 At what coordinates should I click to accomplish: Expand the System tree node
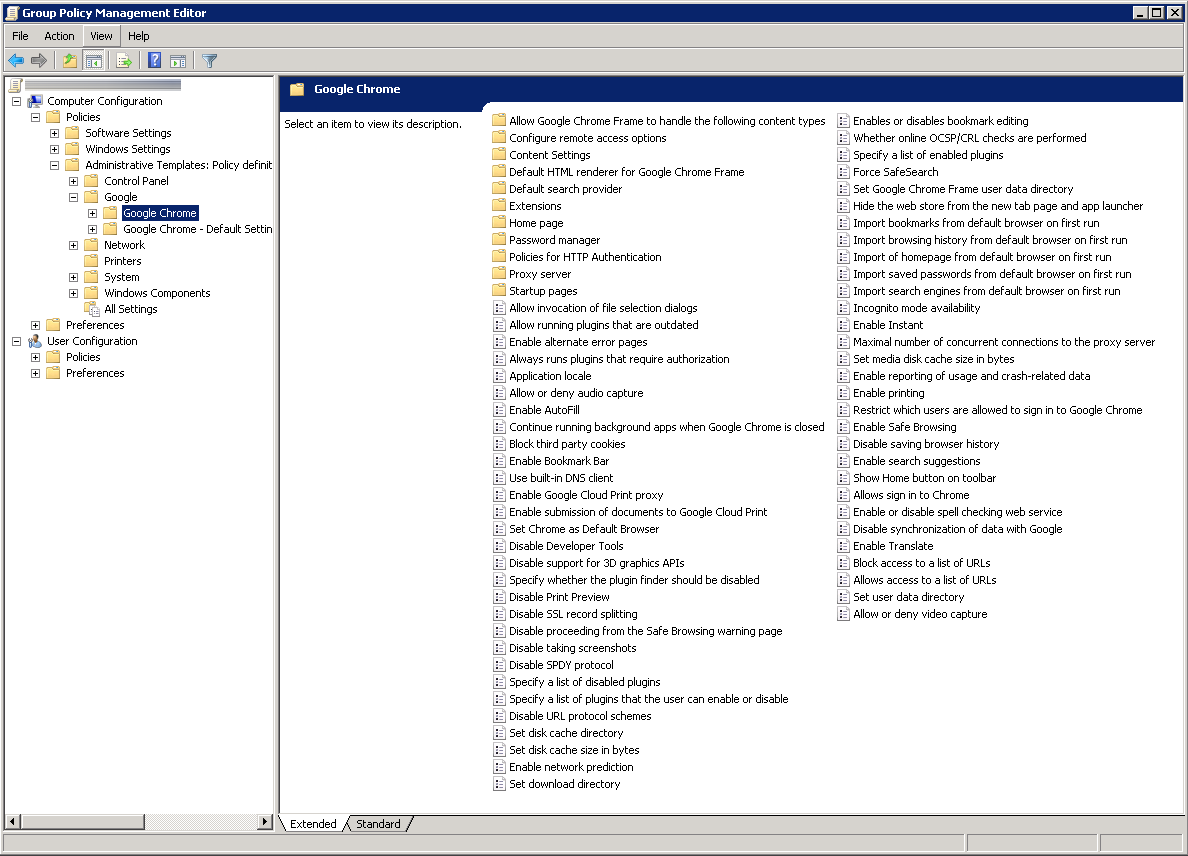point(73,277)
